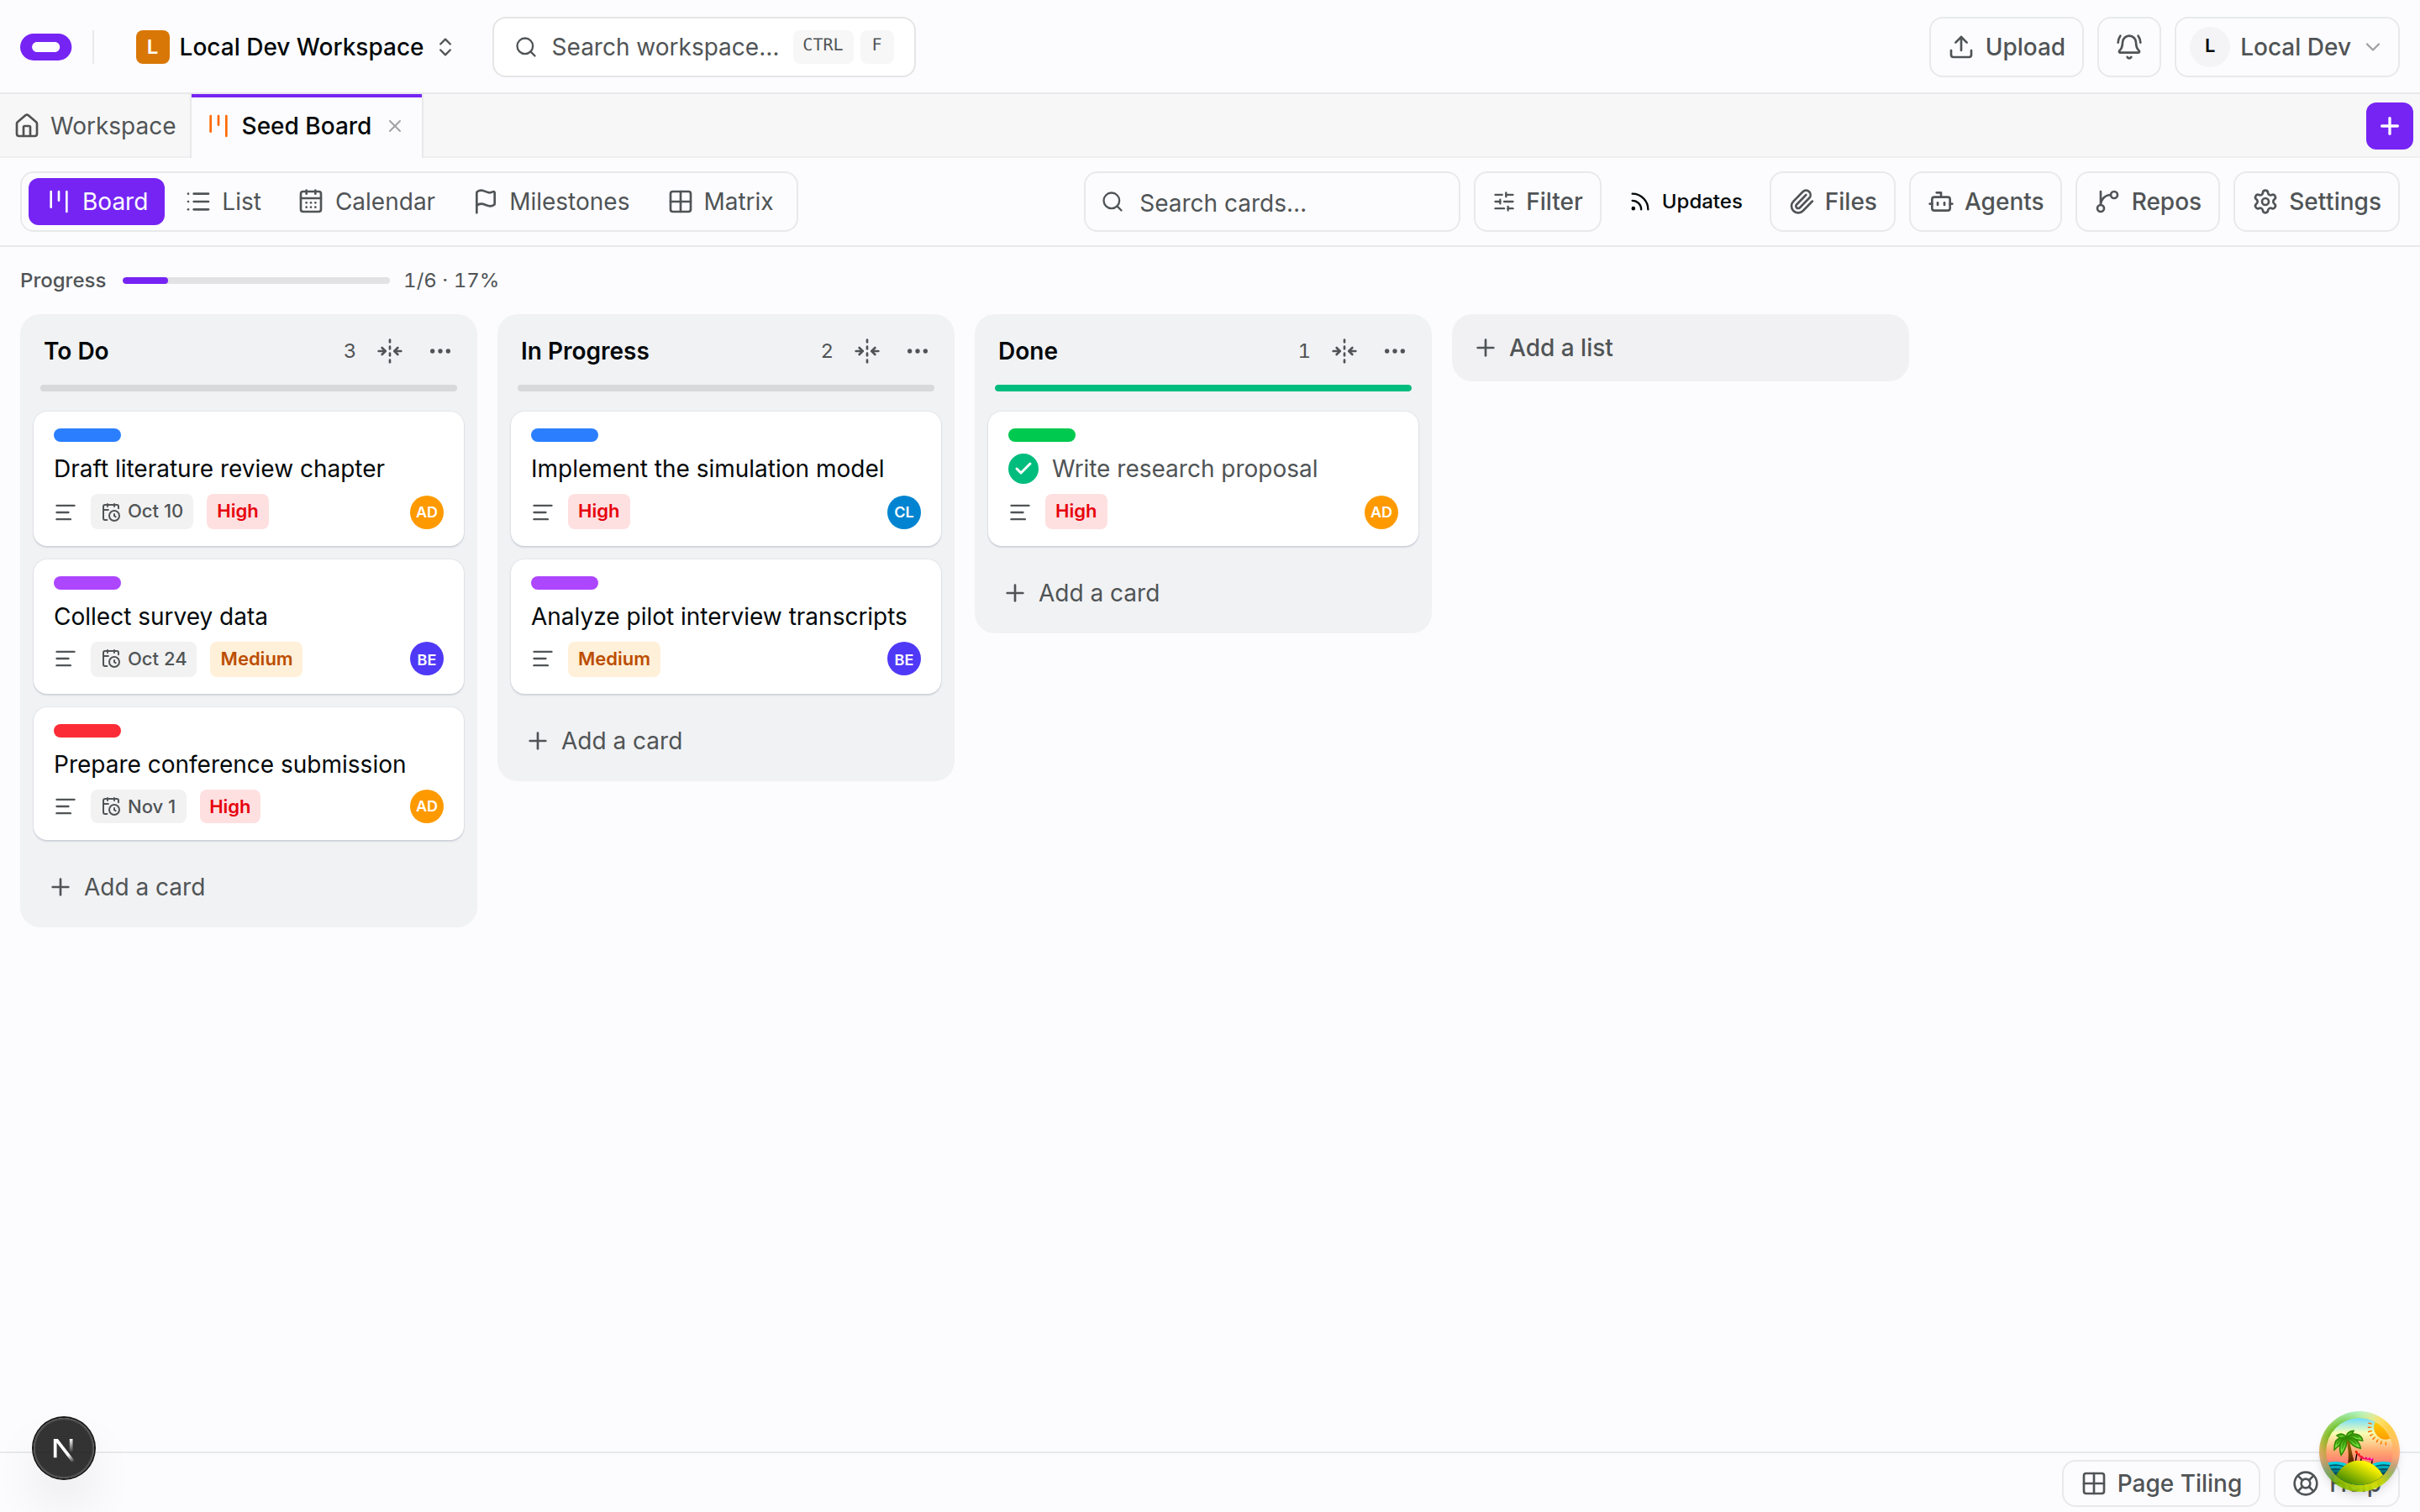Click the AD avatar on Draft literature review card

click(427, 512)
